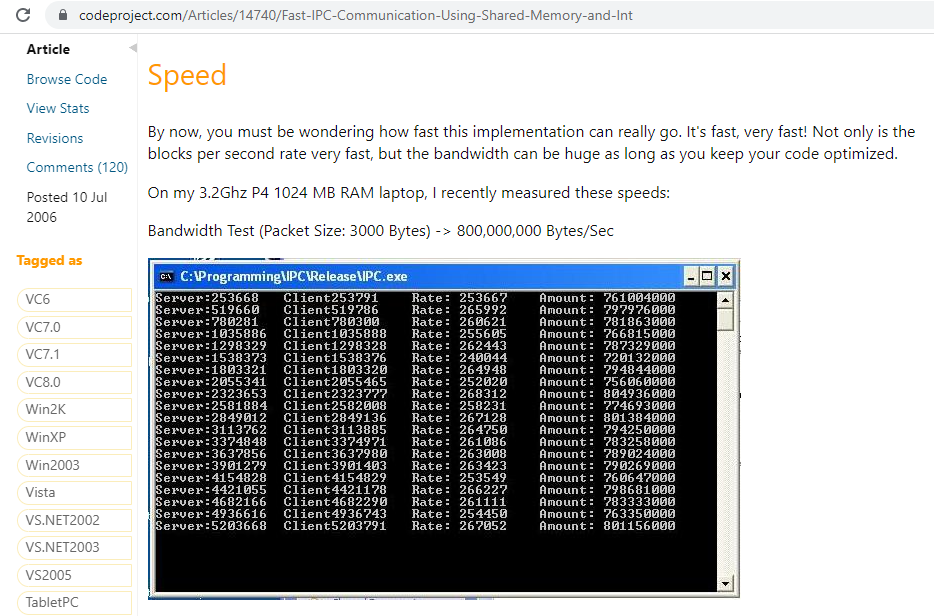Click the padlock icon in address bar
934x616 pixels.
tap(62, 16)
